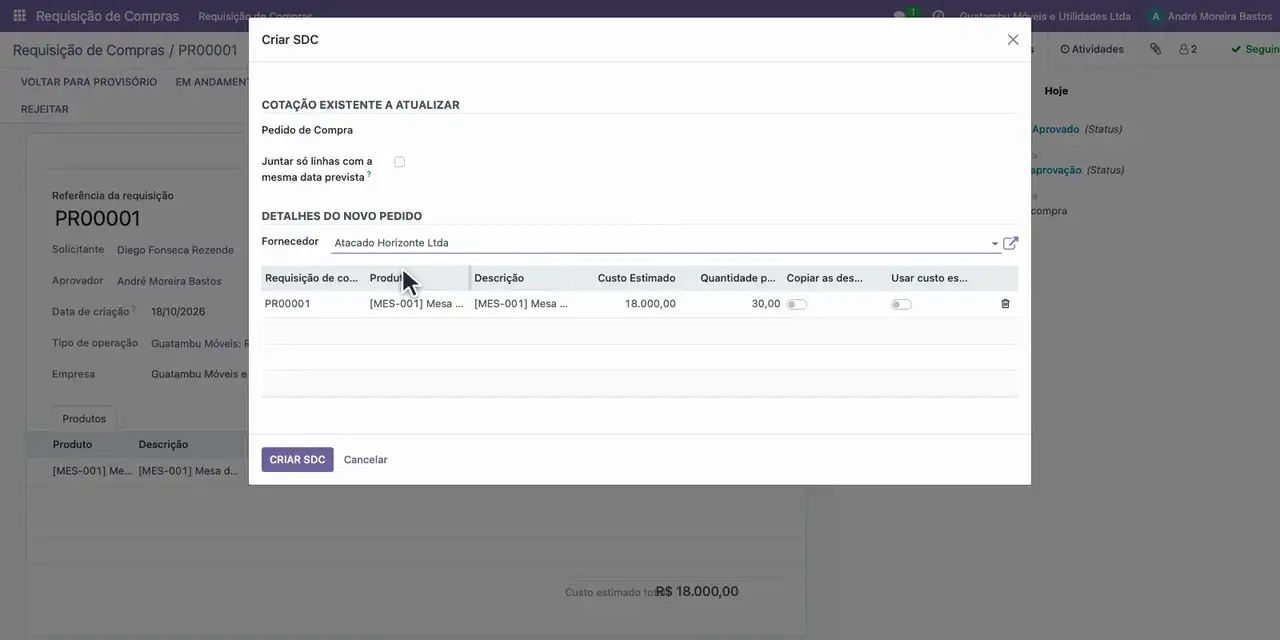1280x640 pixels.
Task: Toggle Usar custo estimado switch
Action: pyautogui.click(x=901, y=304)
